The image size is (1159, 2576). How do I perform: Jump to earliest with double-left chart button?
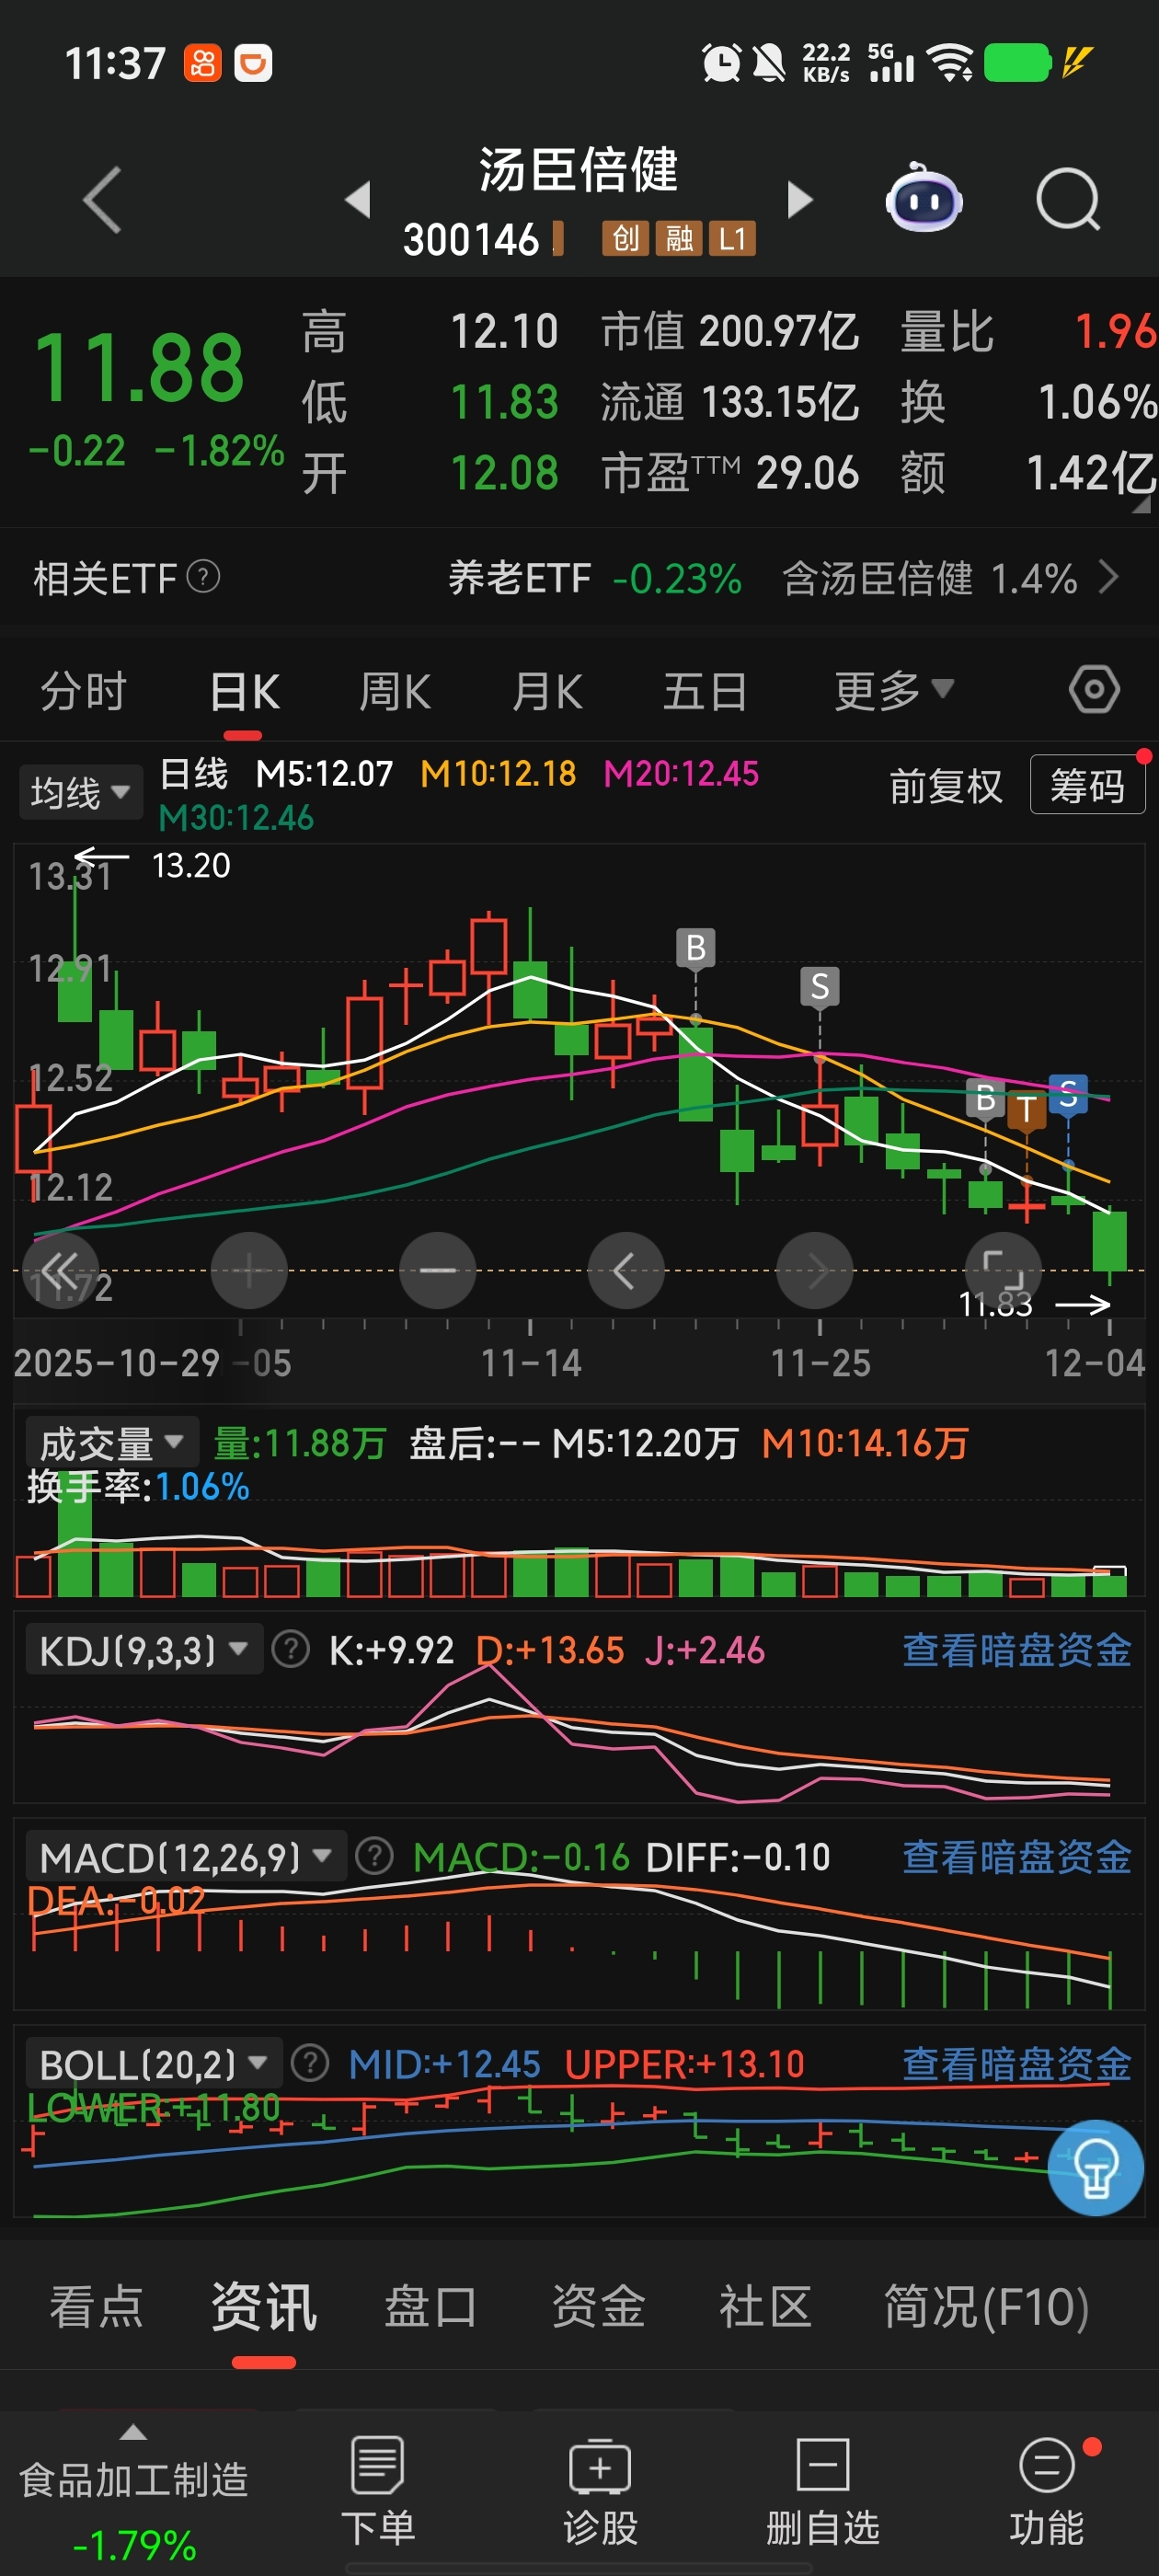60,1271
